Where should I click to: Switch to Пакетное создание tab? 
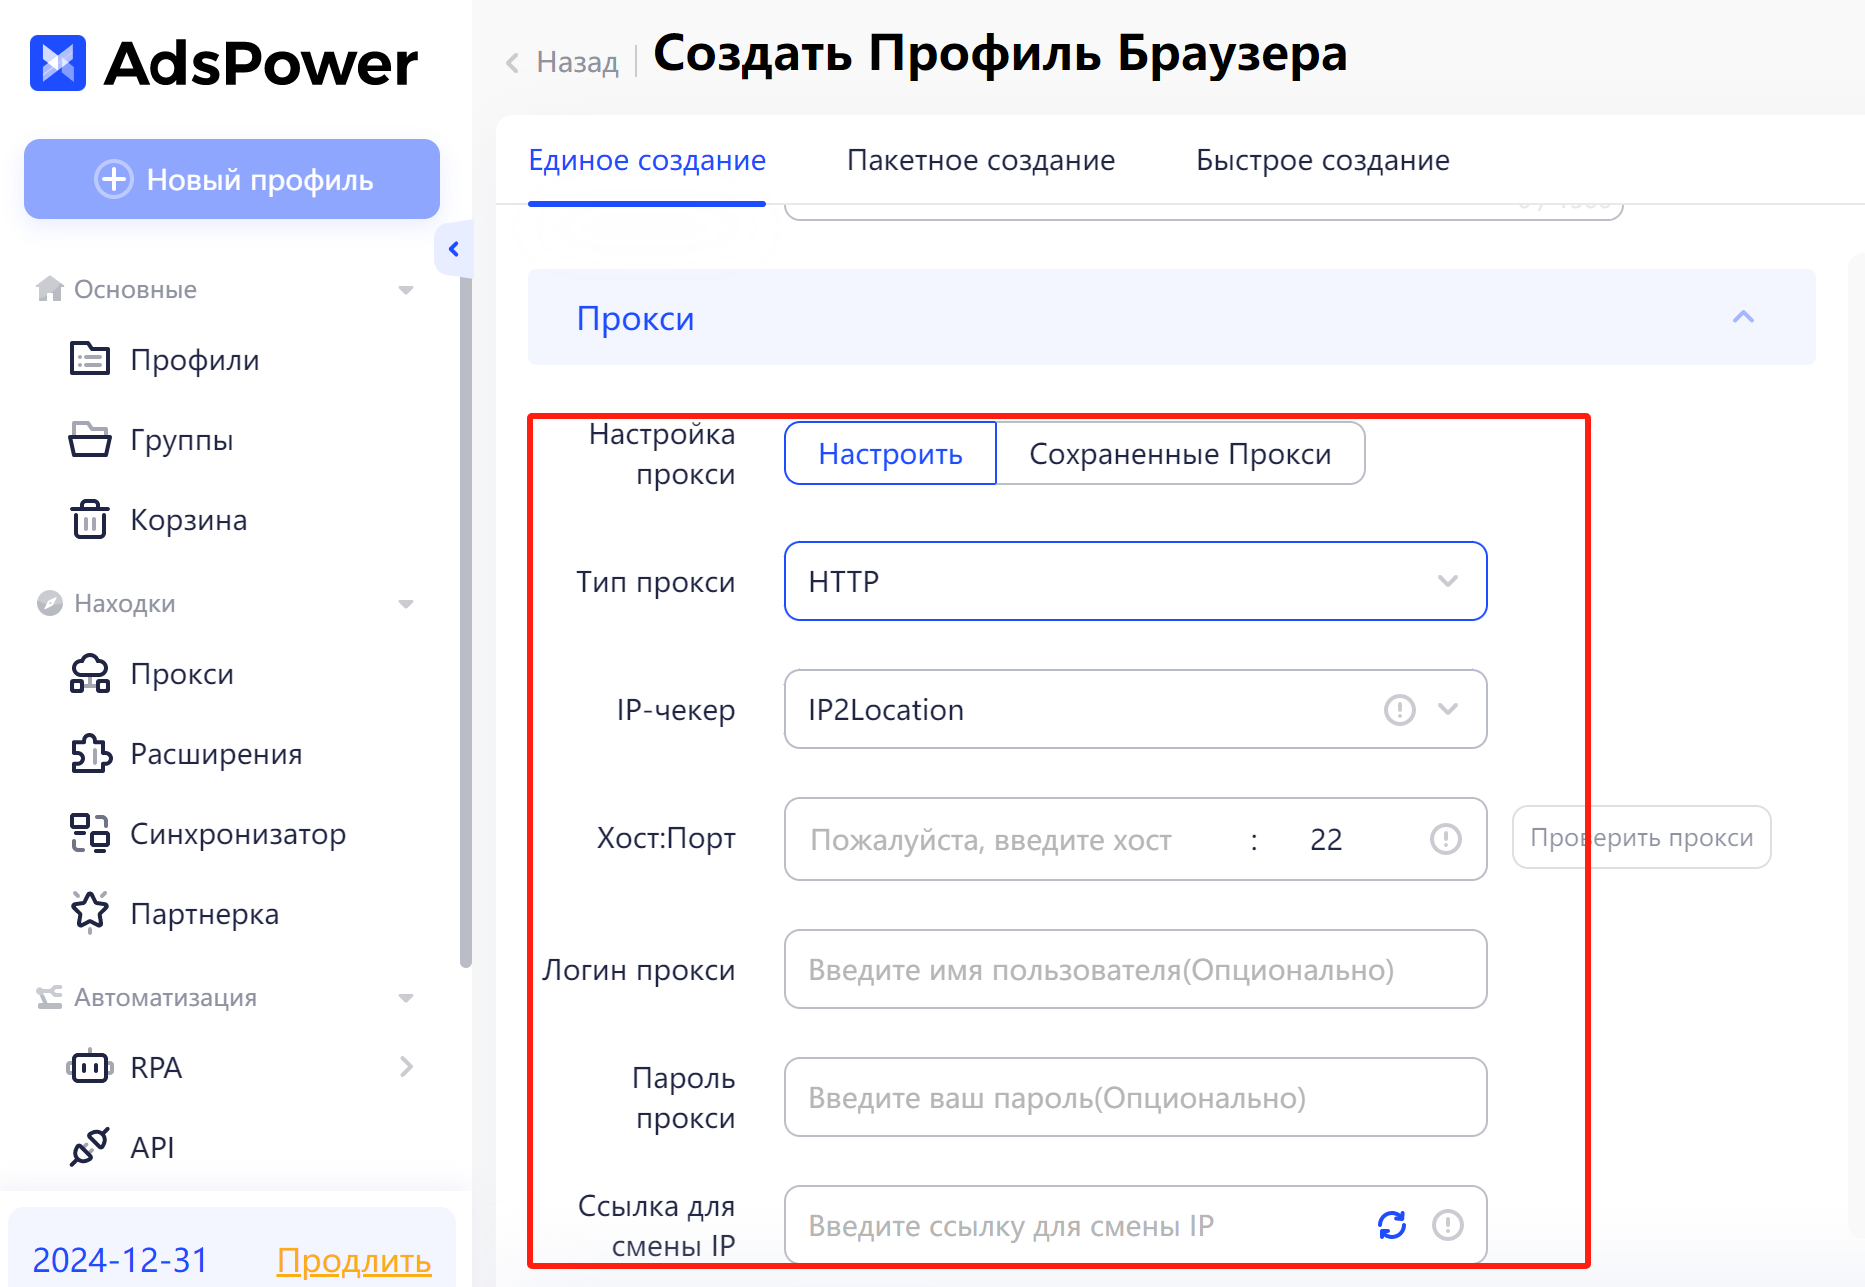click(x=981, y=160)
